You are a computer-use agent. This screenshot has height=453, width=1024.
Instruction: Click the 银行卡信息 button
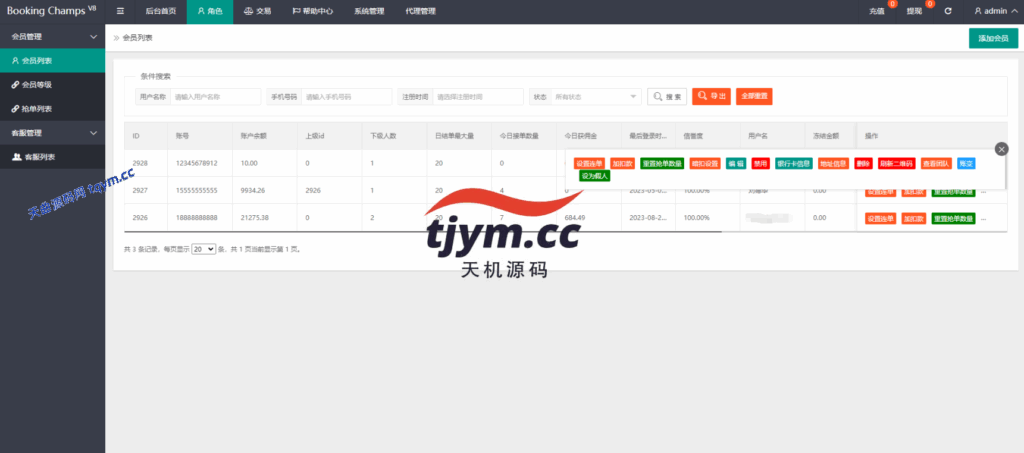pos(794,164)
